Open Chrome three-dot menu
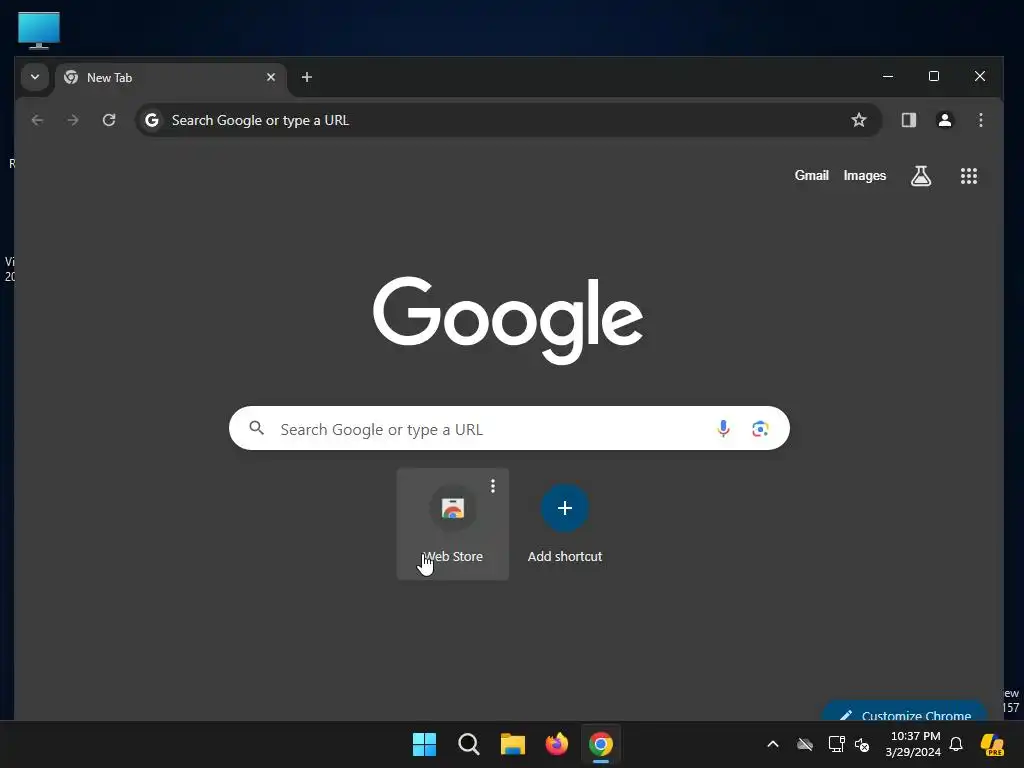 980,120
